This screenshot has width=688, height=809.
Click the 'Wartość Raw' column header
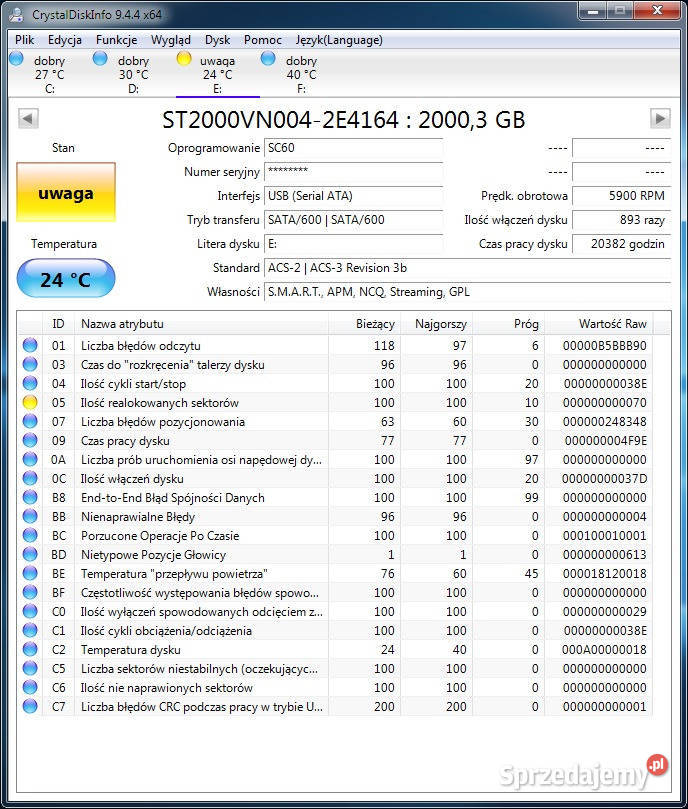click(612, 324)
